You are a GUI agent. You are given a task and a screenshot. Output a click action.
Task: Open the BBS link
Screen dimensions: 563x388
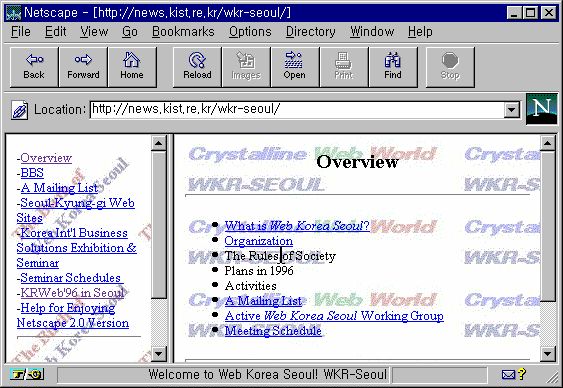32,173
